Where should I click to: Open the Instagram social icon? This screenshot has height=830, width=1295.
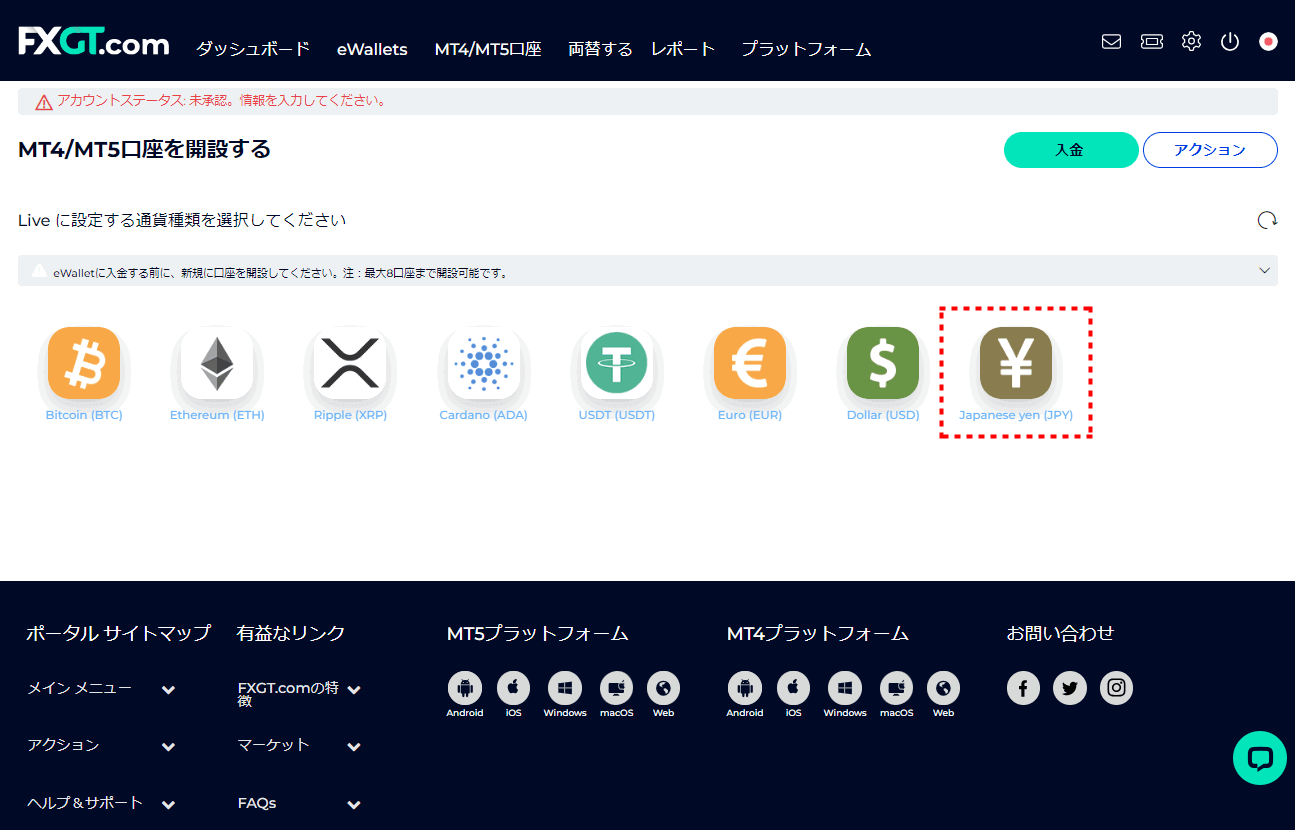click(1116, 688)
